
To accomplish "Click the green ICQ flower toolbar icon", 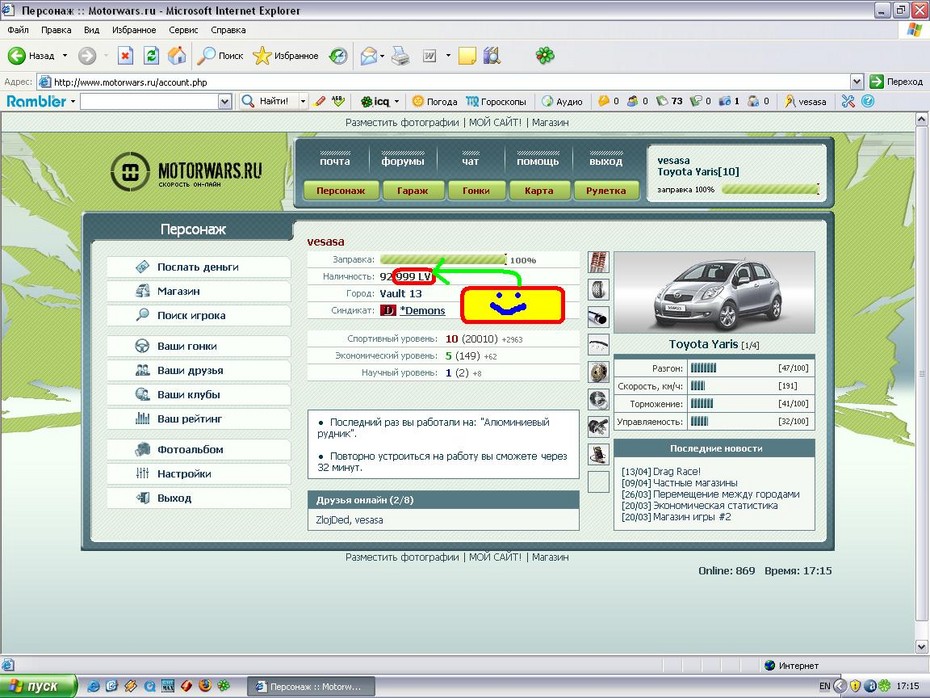I will point(545,56).
